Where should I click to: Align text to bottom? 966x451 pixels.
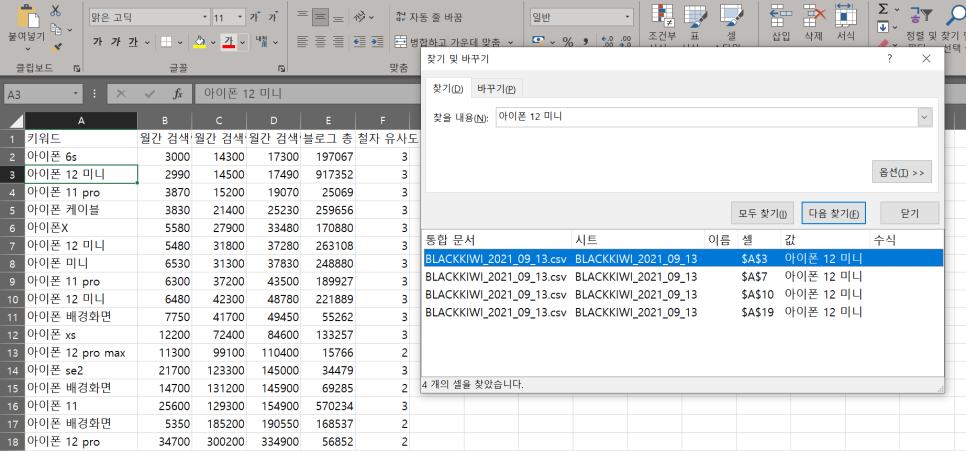pos(338,17)
